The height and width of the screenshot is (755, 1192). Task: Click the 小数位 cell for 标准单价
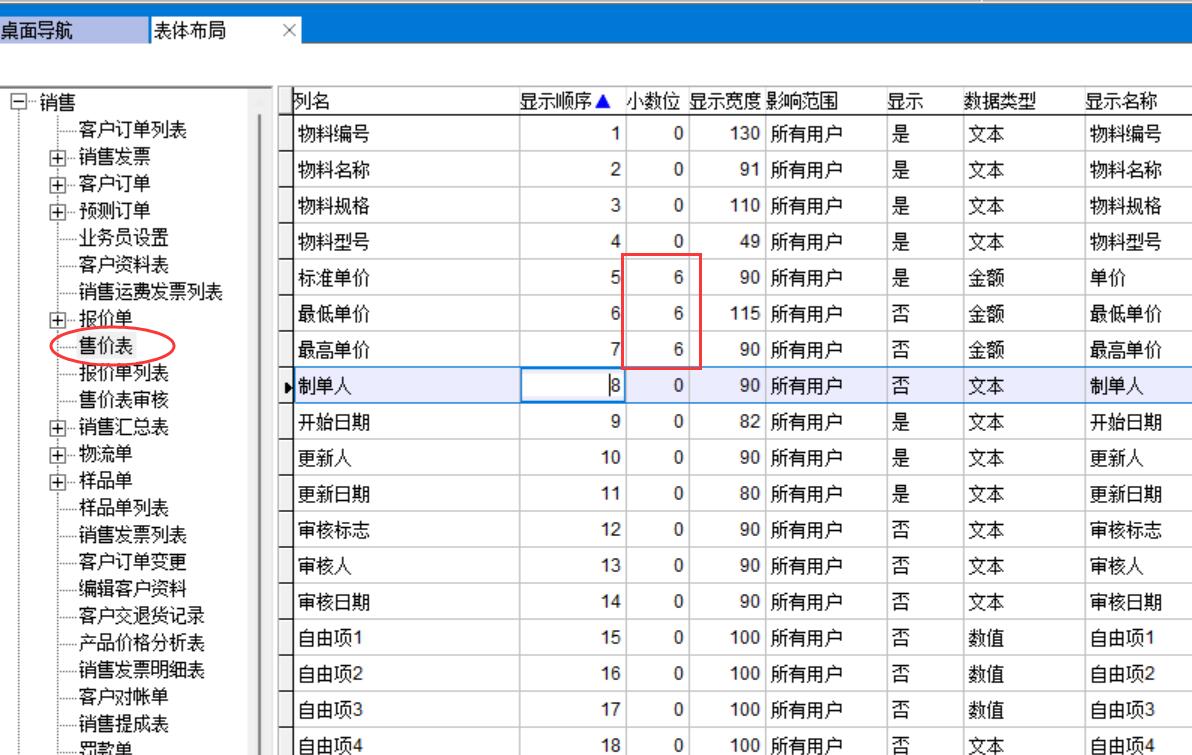655,278
